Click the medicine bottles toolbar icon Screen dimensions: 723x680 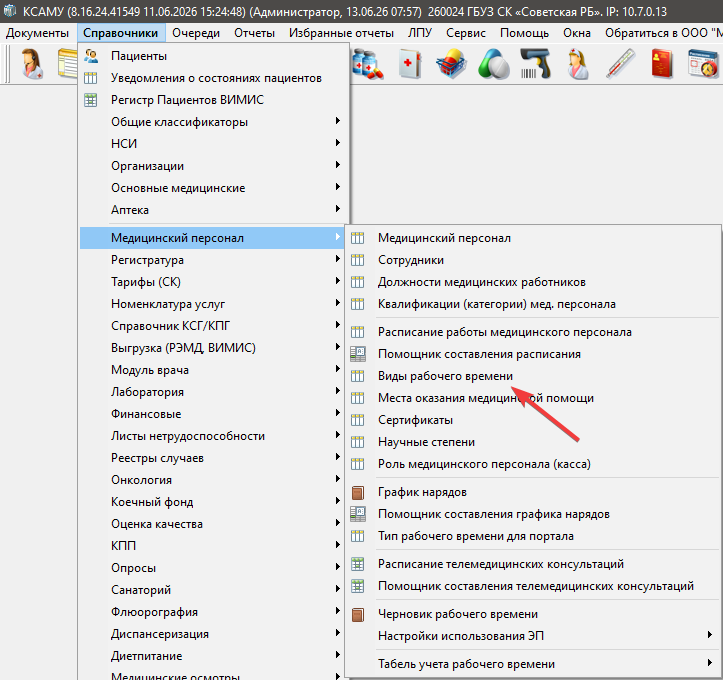coord(367,64)
